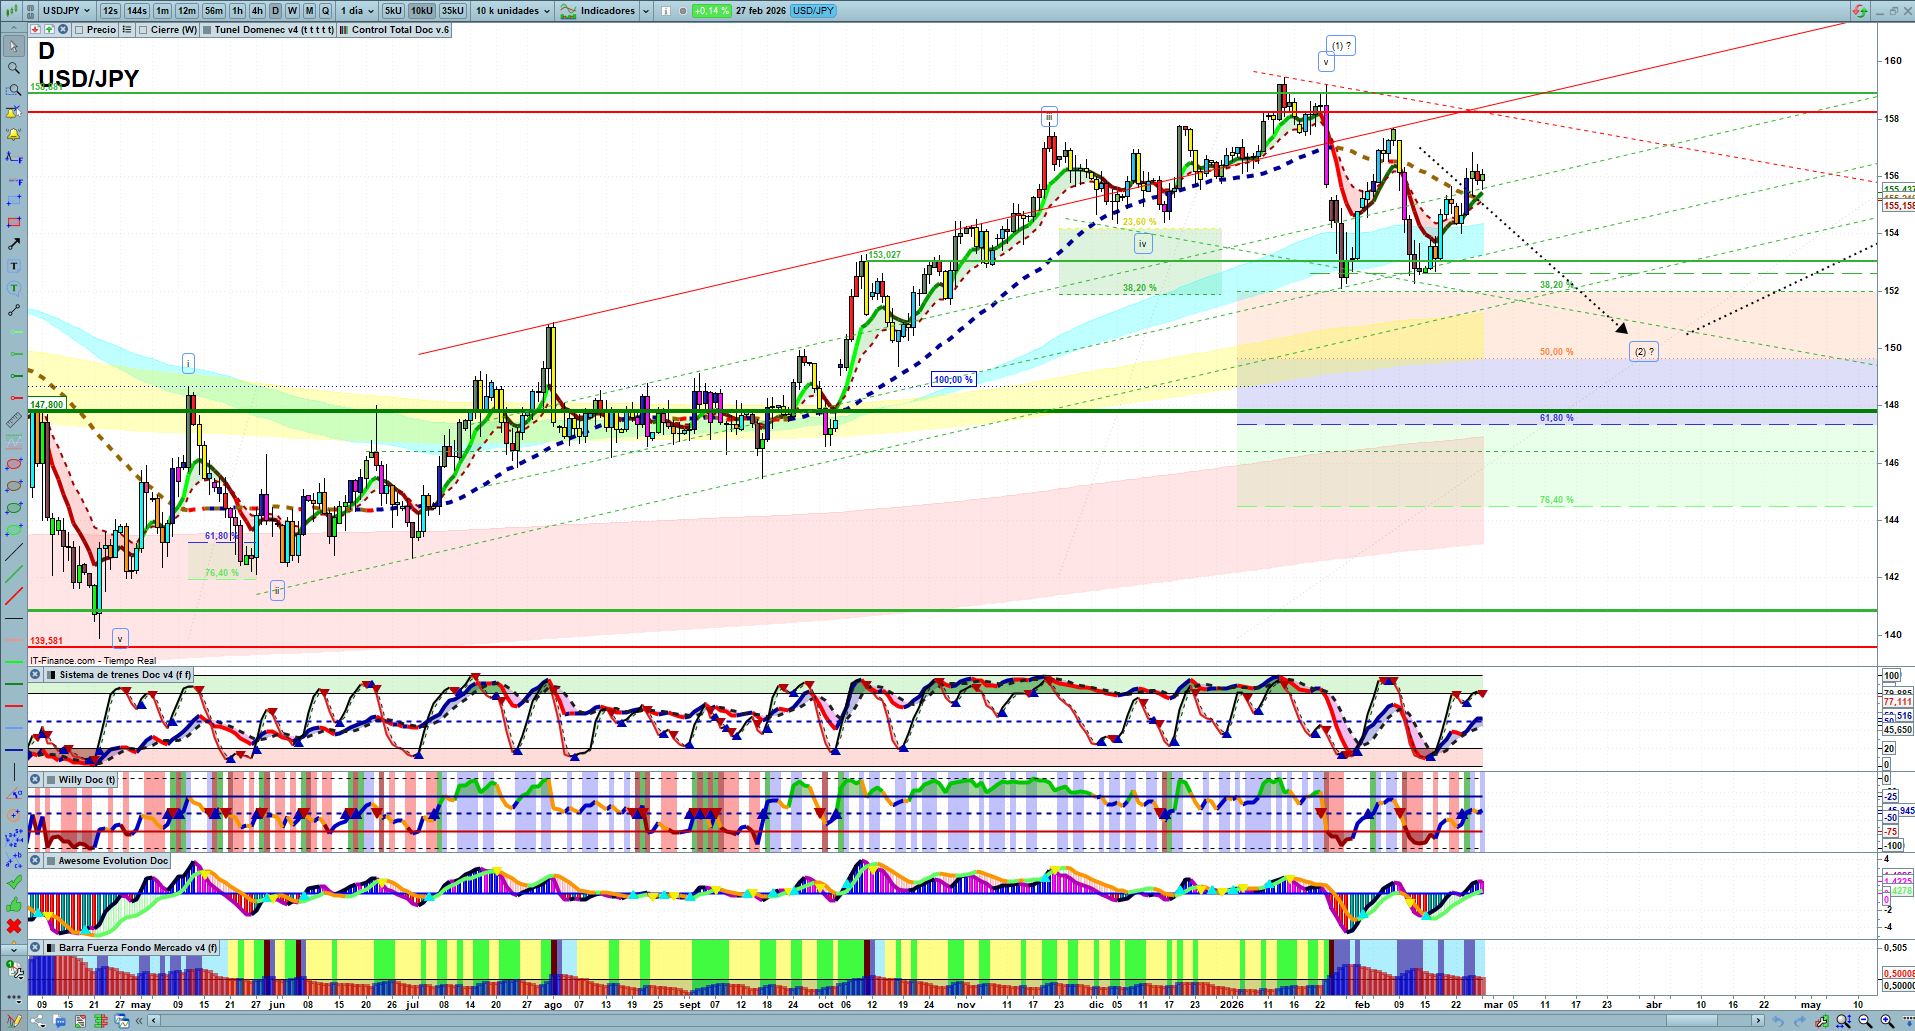Click the green thumbs-up icon
Screen dimensions: 1915x1031
[x=14, y=904]
